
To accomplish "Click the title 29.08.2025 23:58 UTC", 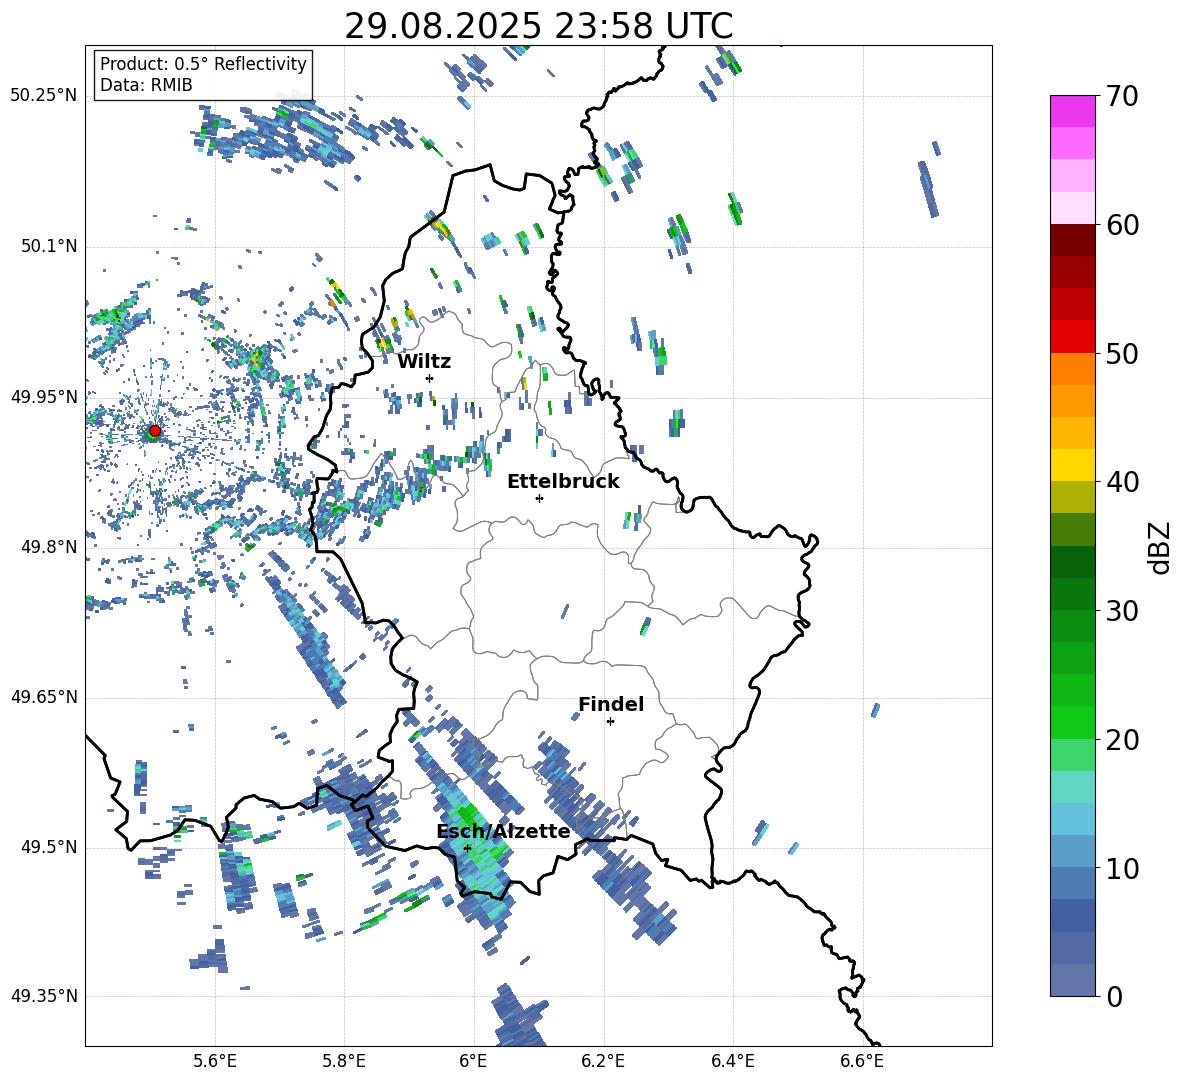I will tap(539, 26).
